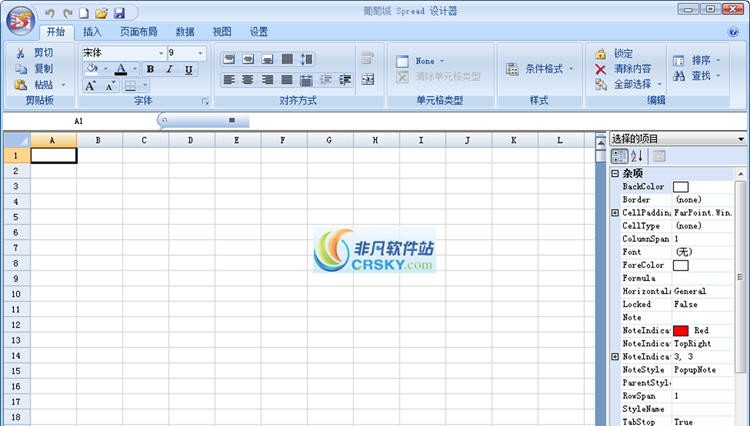This screenshot has width=750, height=426.
Task: Center text horizontally
Action: pyautogui.click(x=248, y=79)
